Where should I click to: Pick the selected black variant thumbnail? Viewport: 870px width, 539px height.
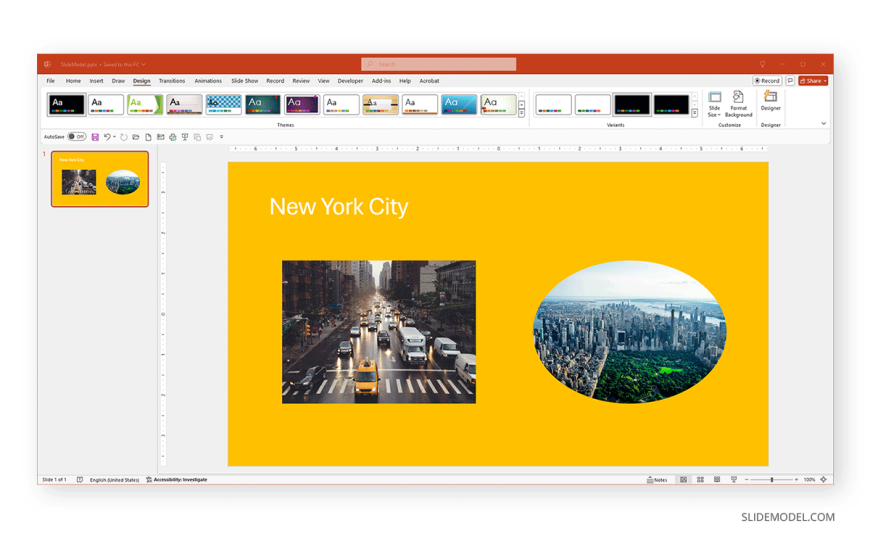(632, 104)
